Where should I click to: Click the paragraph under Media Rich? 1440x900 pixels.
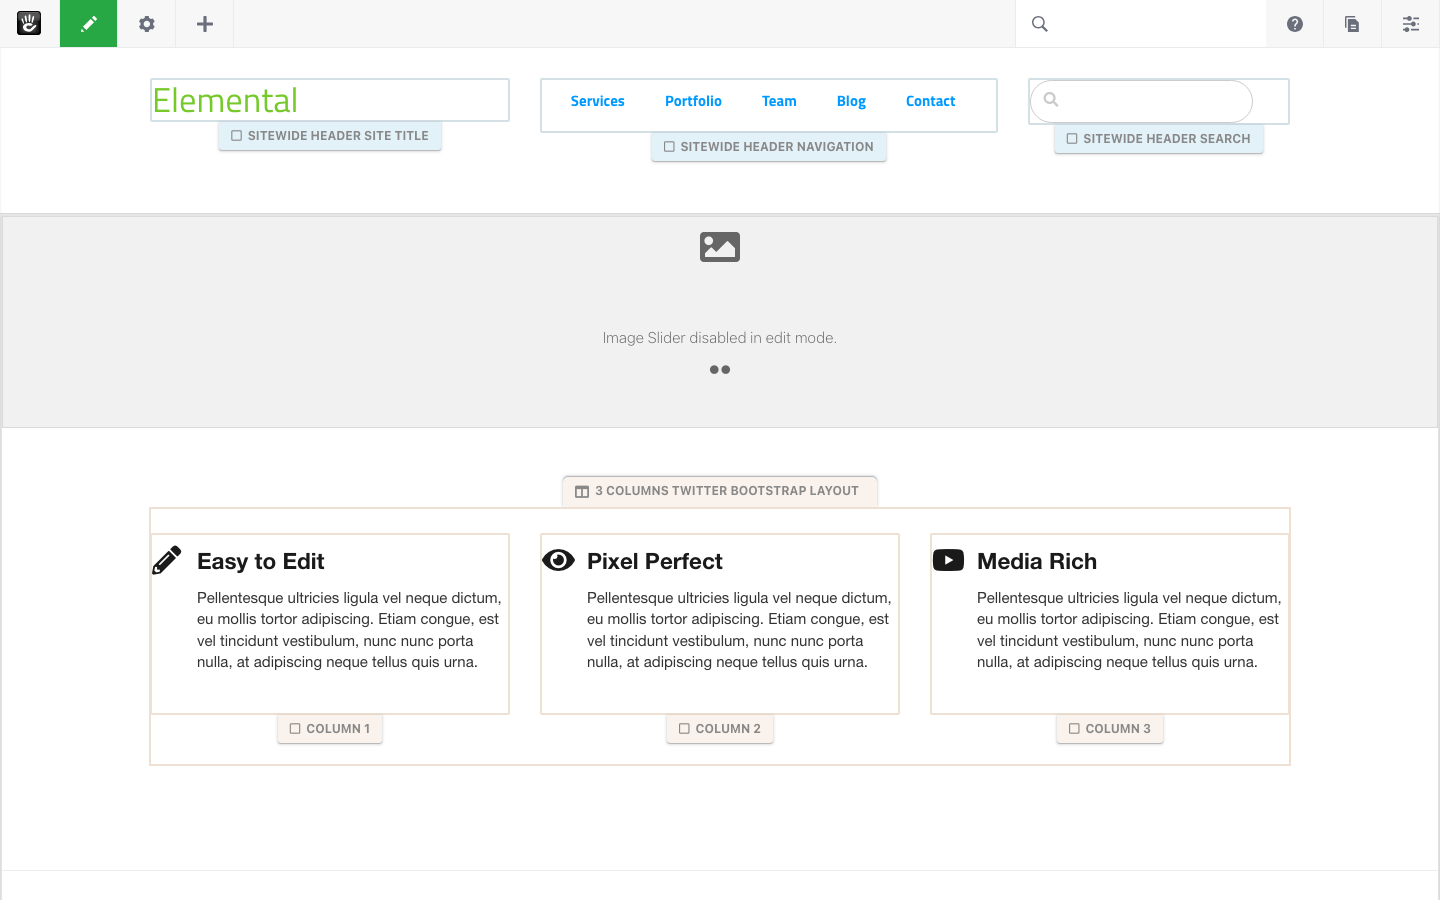[1129, 630]
